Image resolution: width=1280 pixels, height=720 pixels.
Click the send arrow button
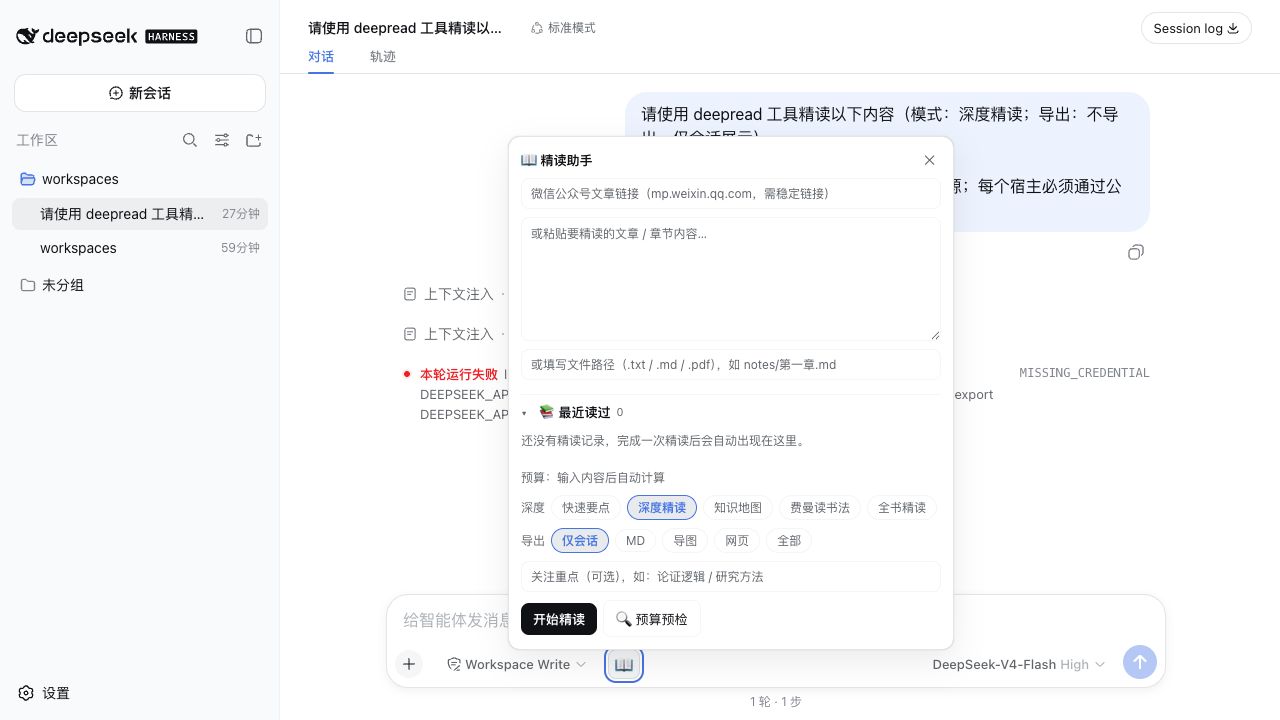coord(1140,662)
